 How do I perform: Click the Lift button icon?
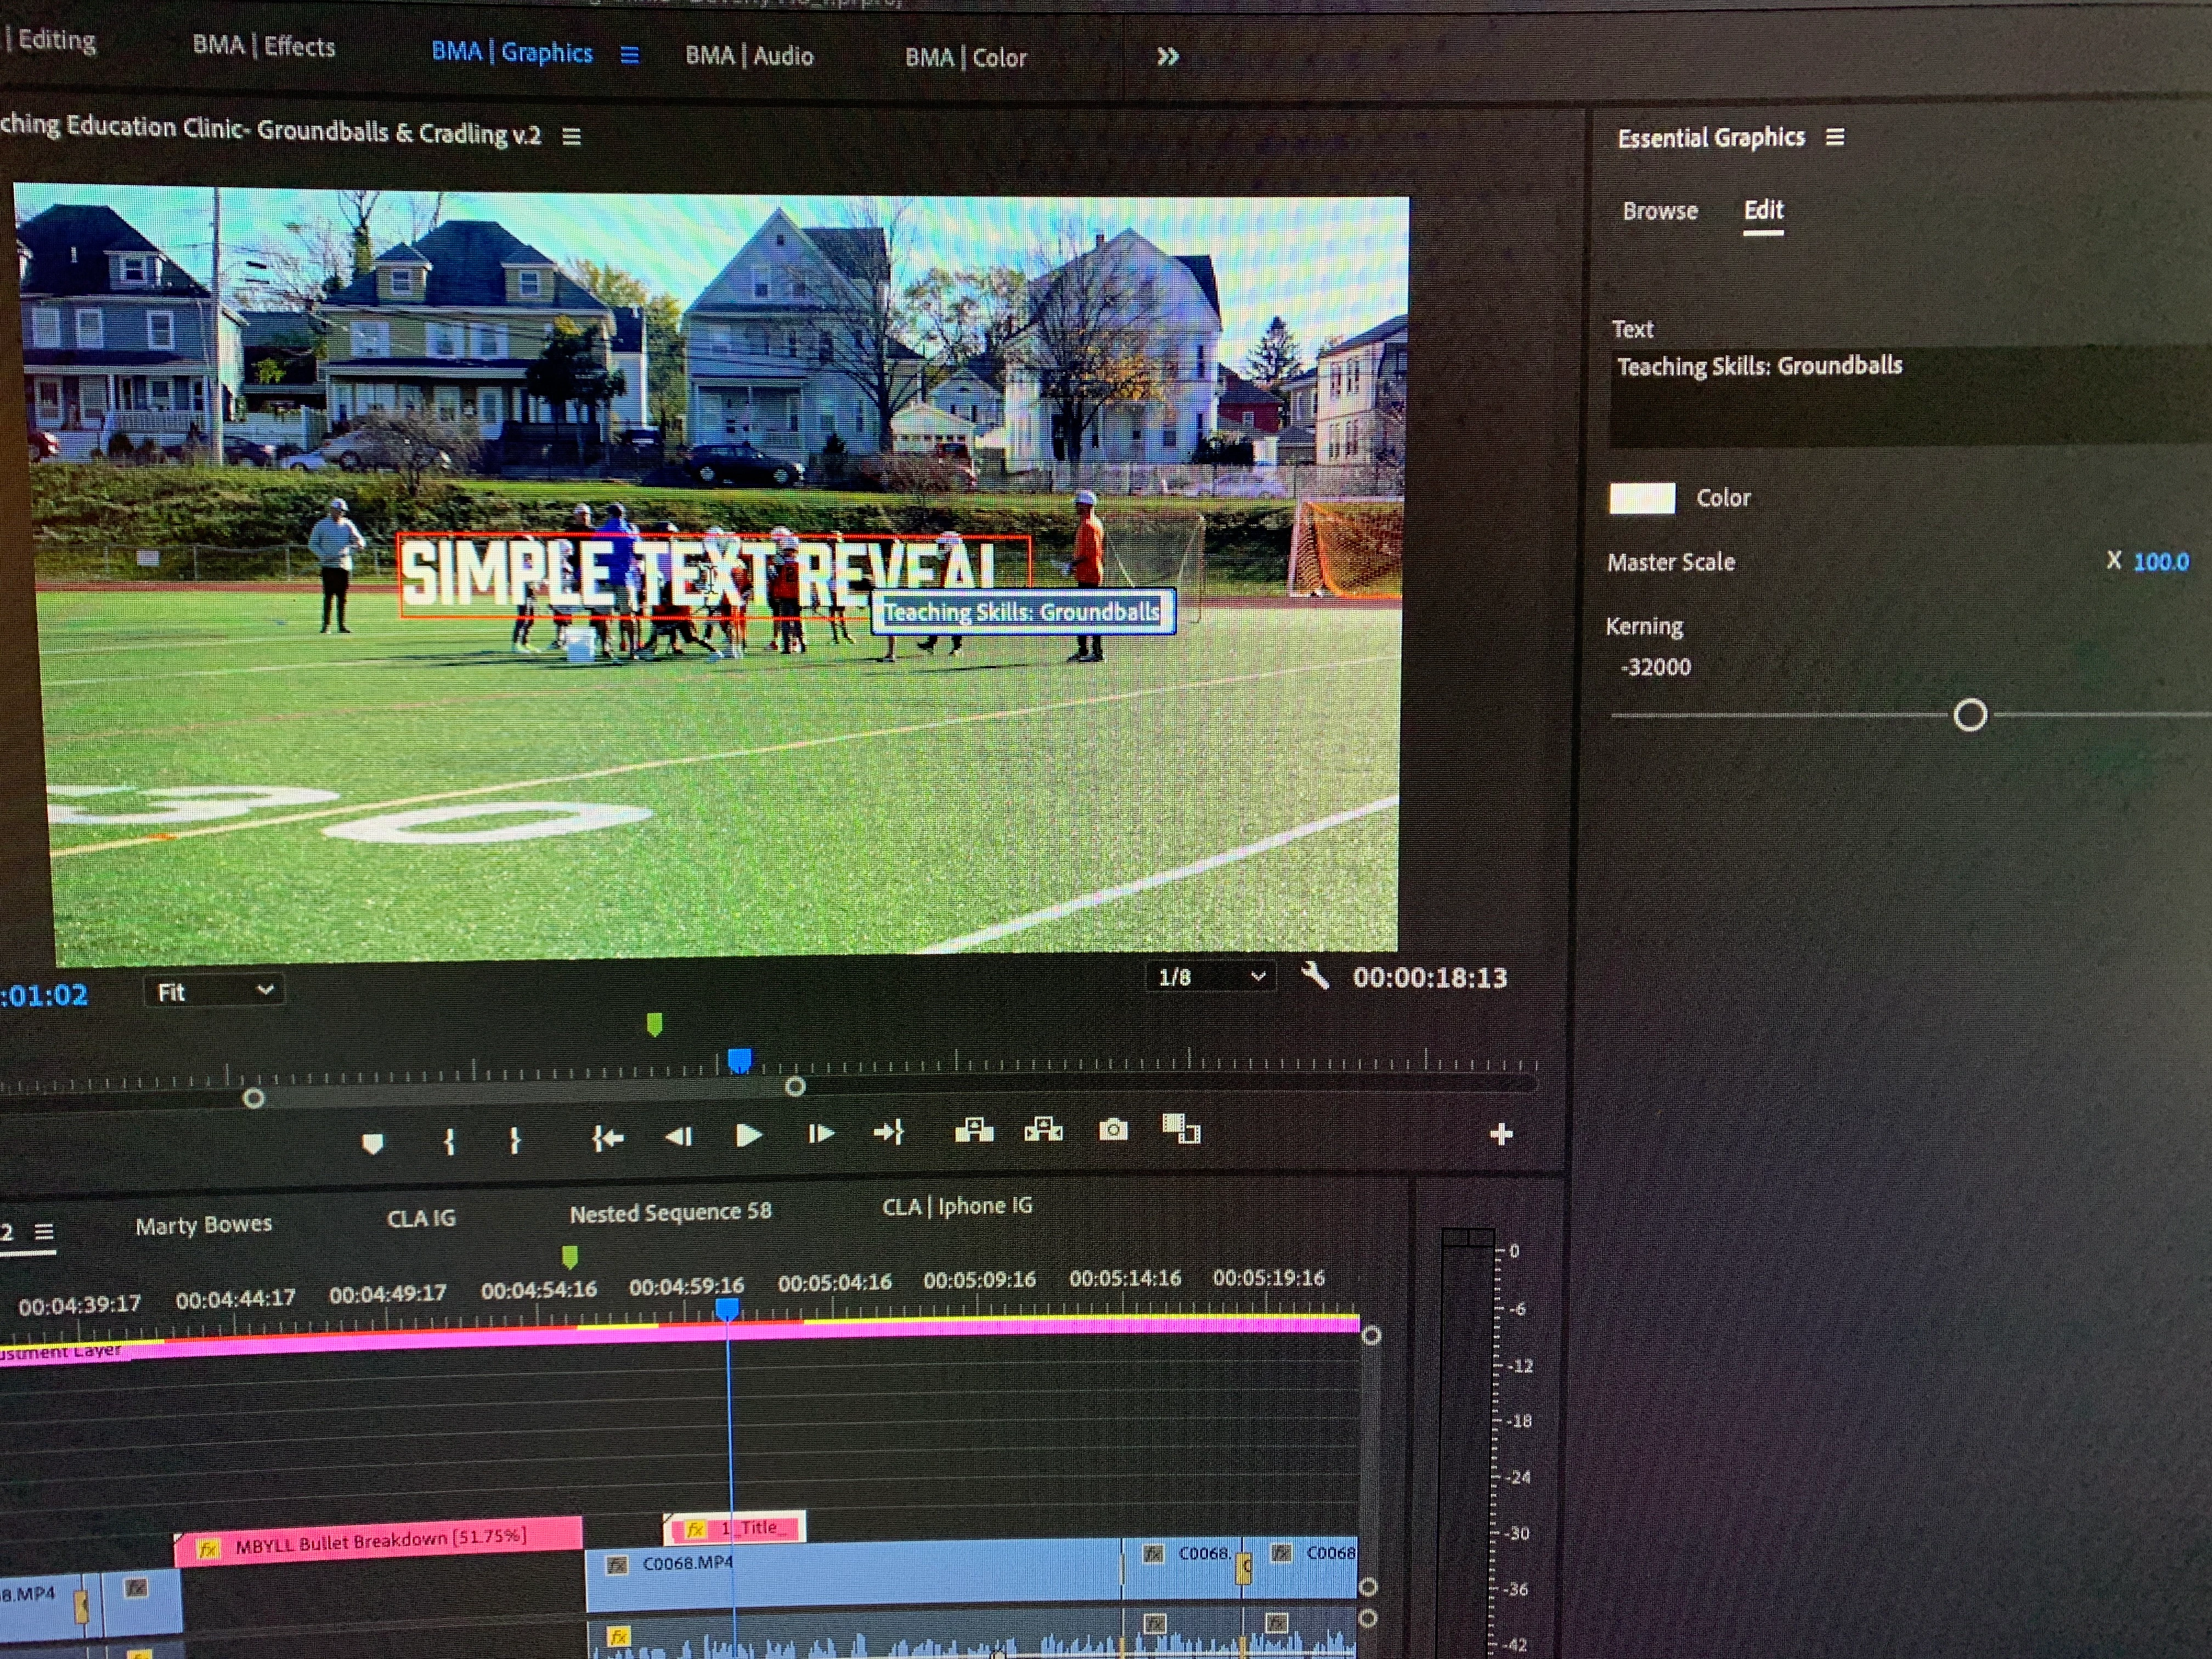[x=974, y=1131]
